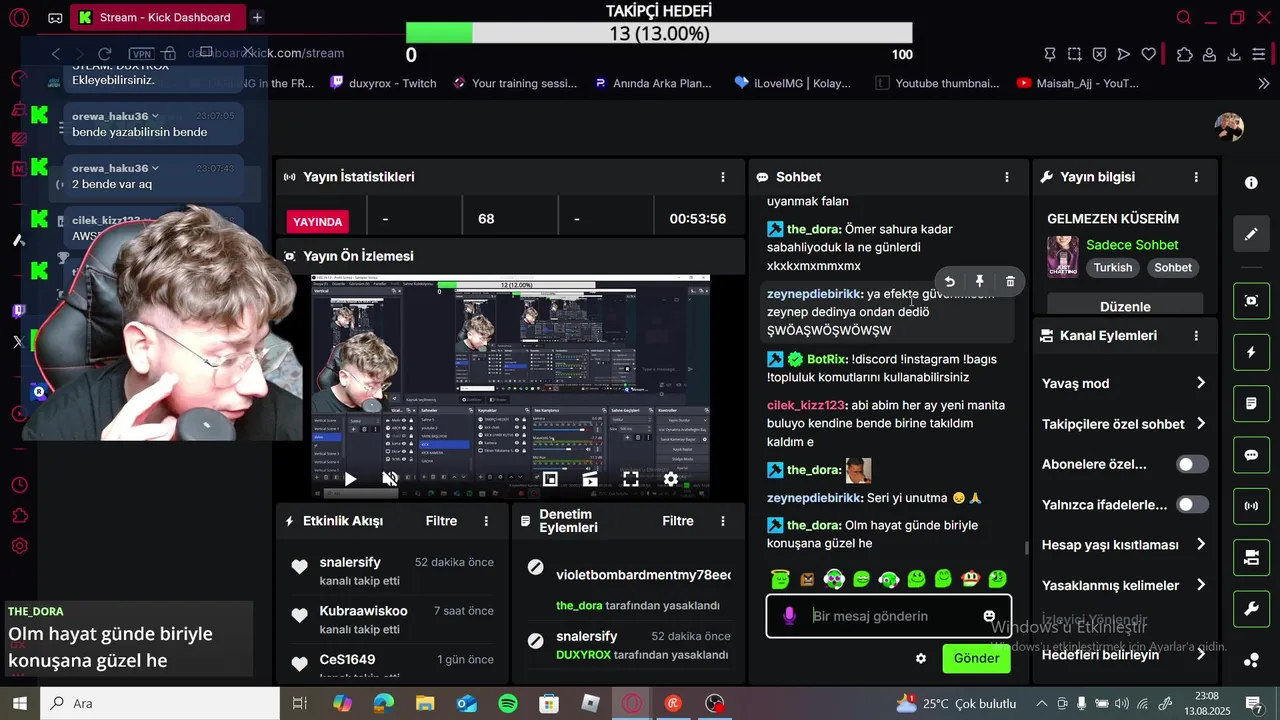This screenshot has width=1280, height=720.
Task: Open Anında Arka Plan... bookmark
Action: pyautogui.click(x=652, y=83)
